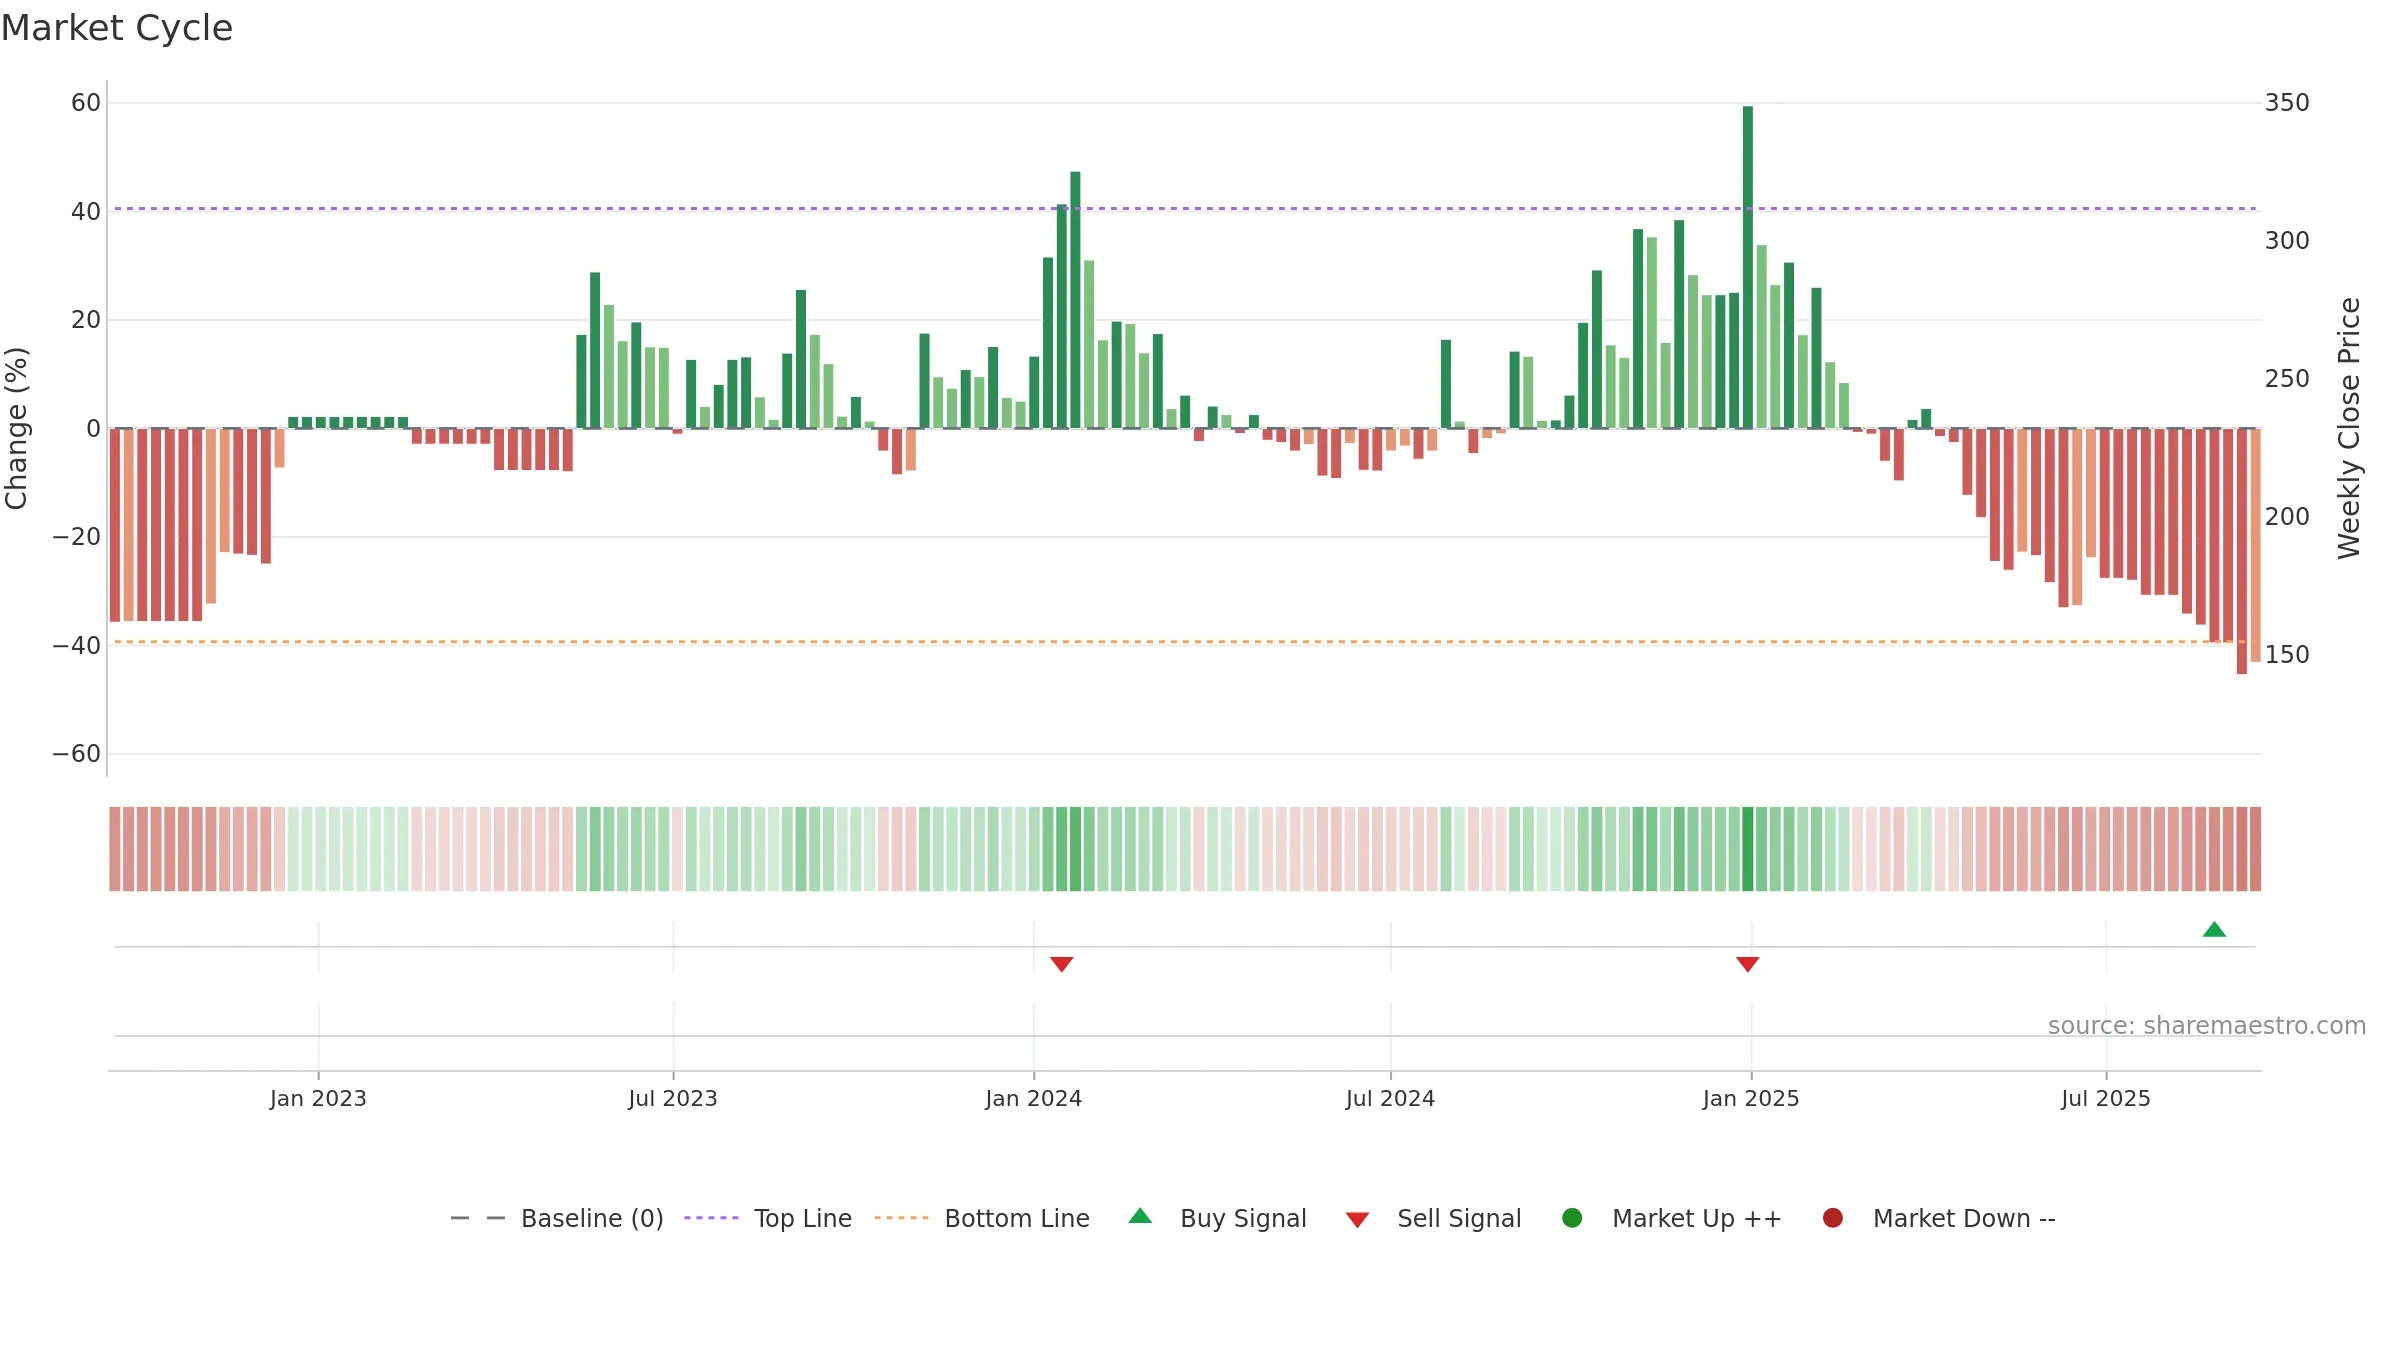
Task: Click the 300 right axis tick label
Action: [x=2287, y=241]
